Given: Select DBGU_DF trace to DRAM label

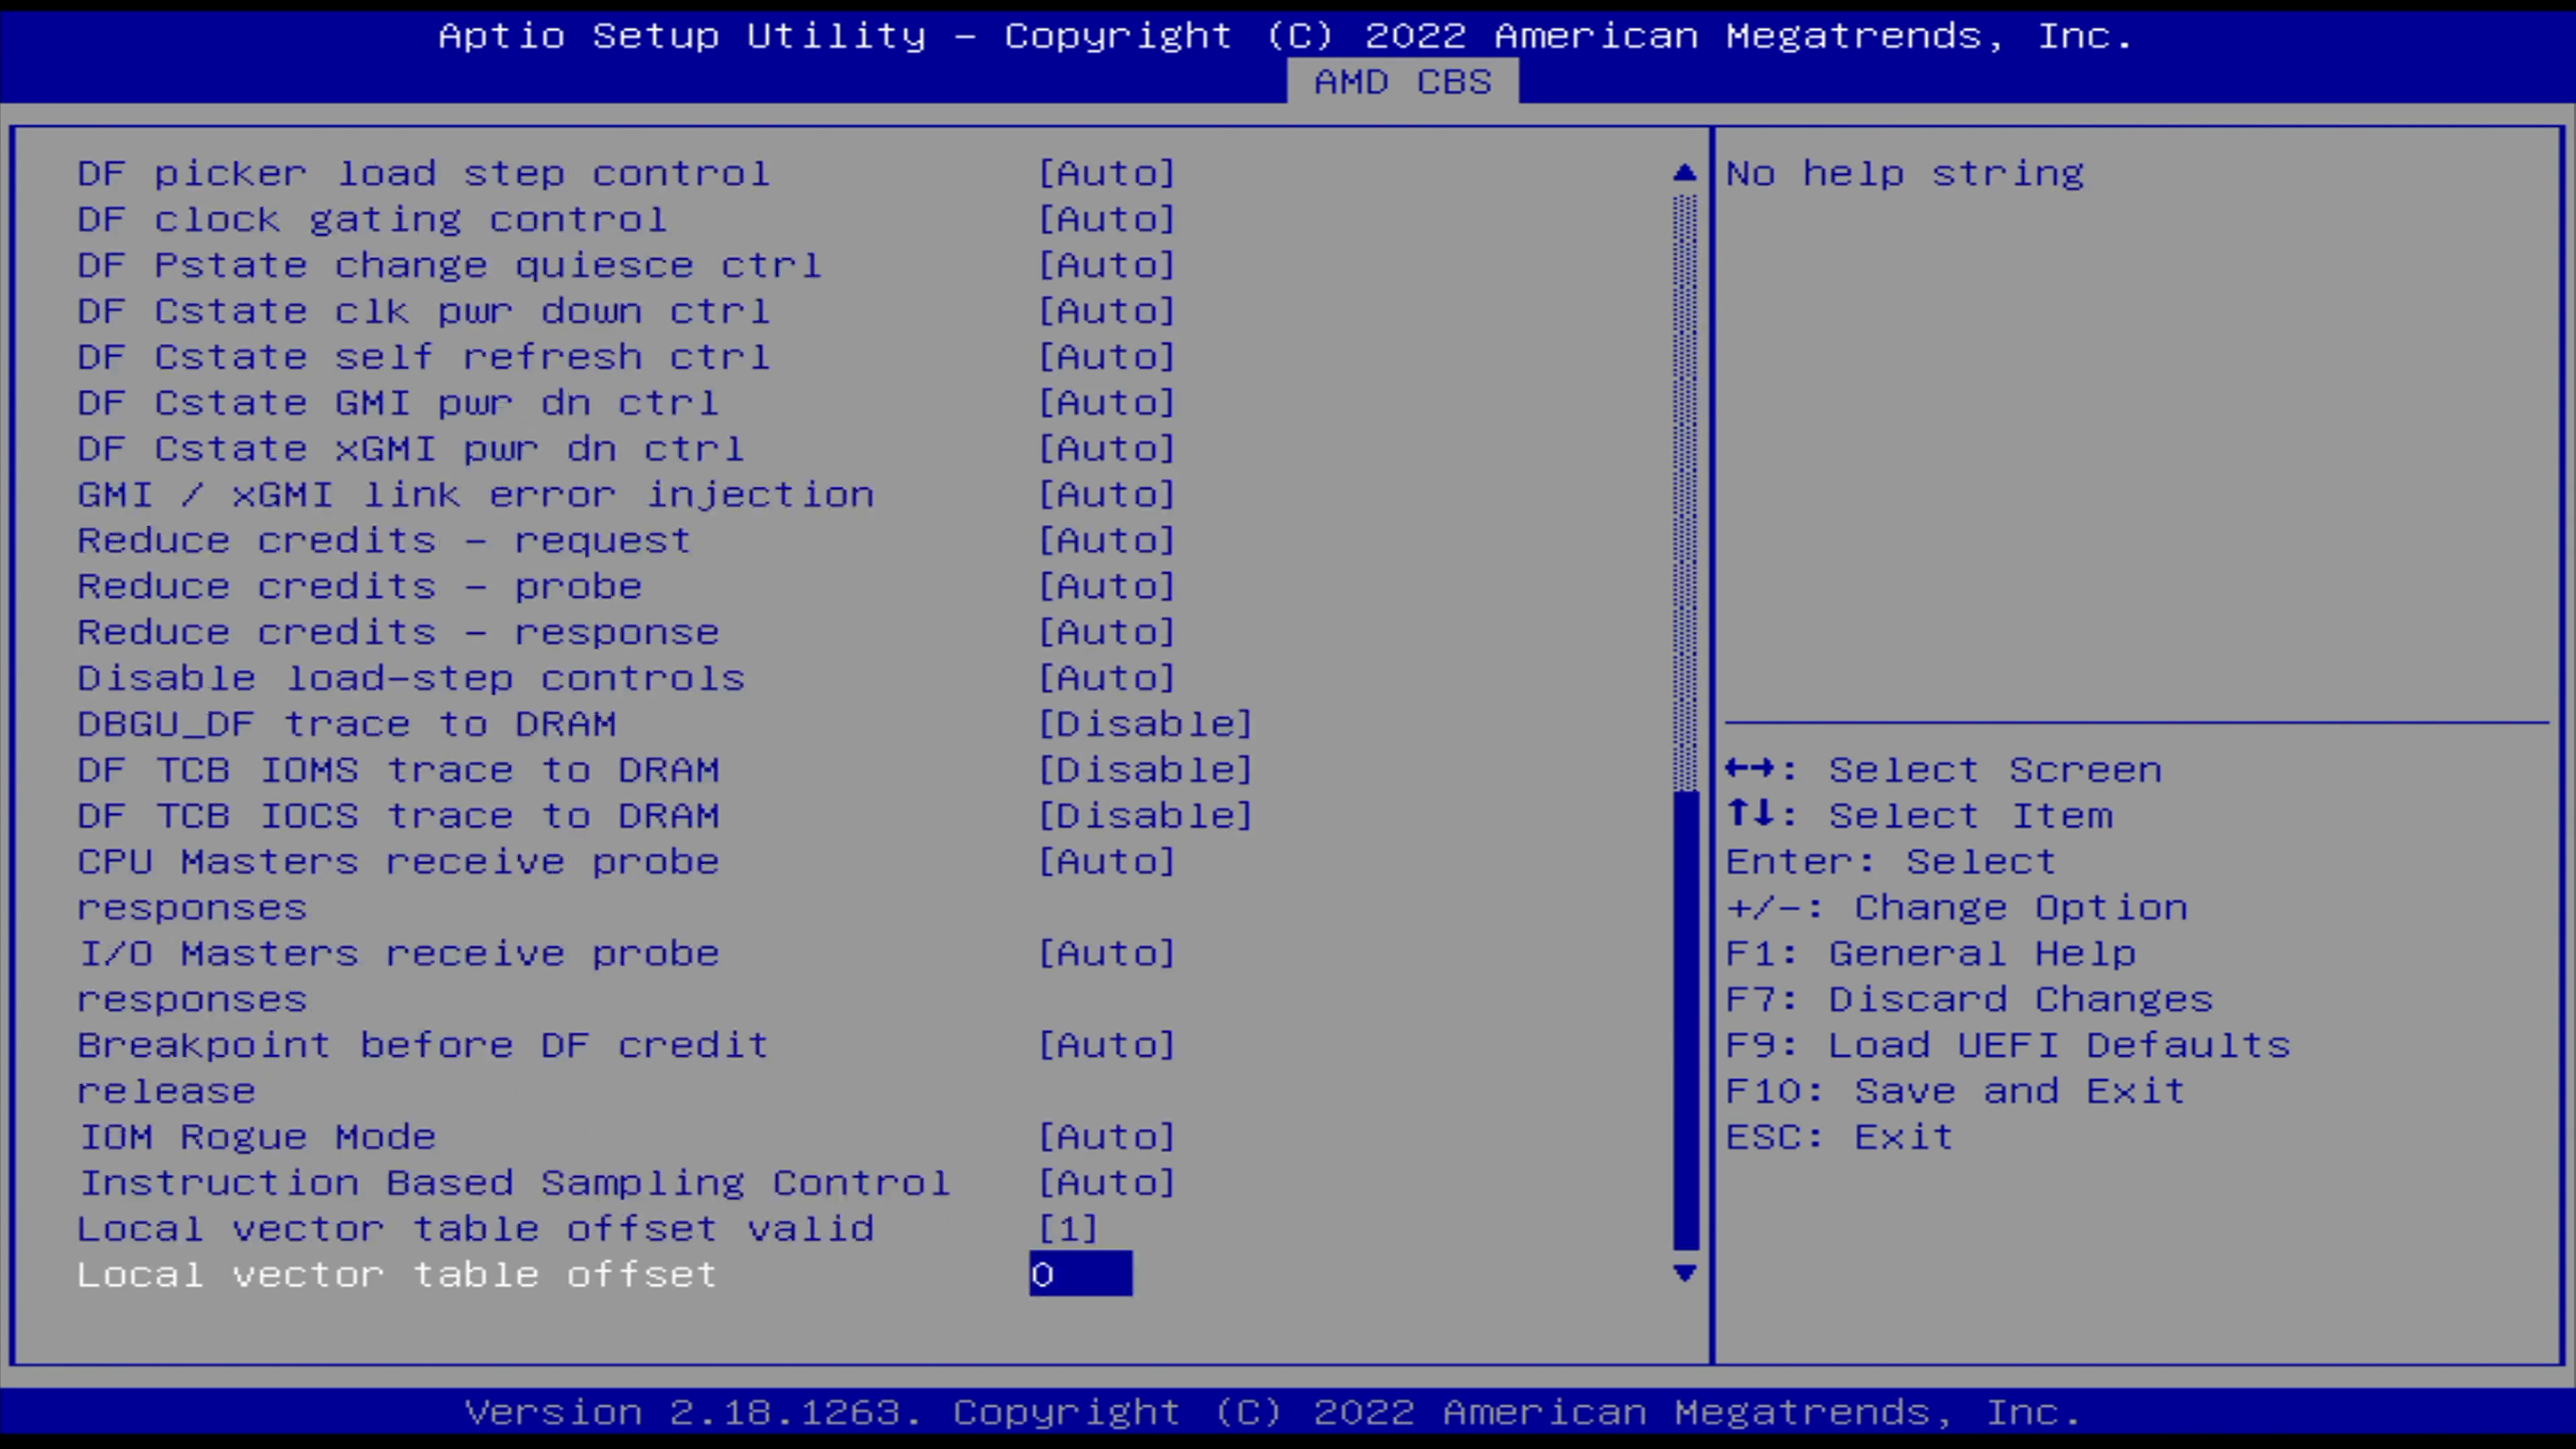Looking at the screenshot, I should [347, 724].
